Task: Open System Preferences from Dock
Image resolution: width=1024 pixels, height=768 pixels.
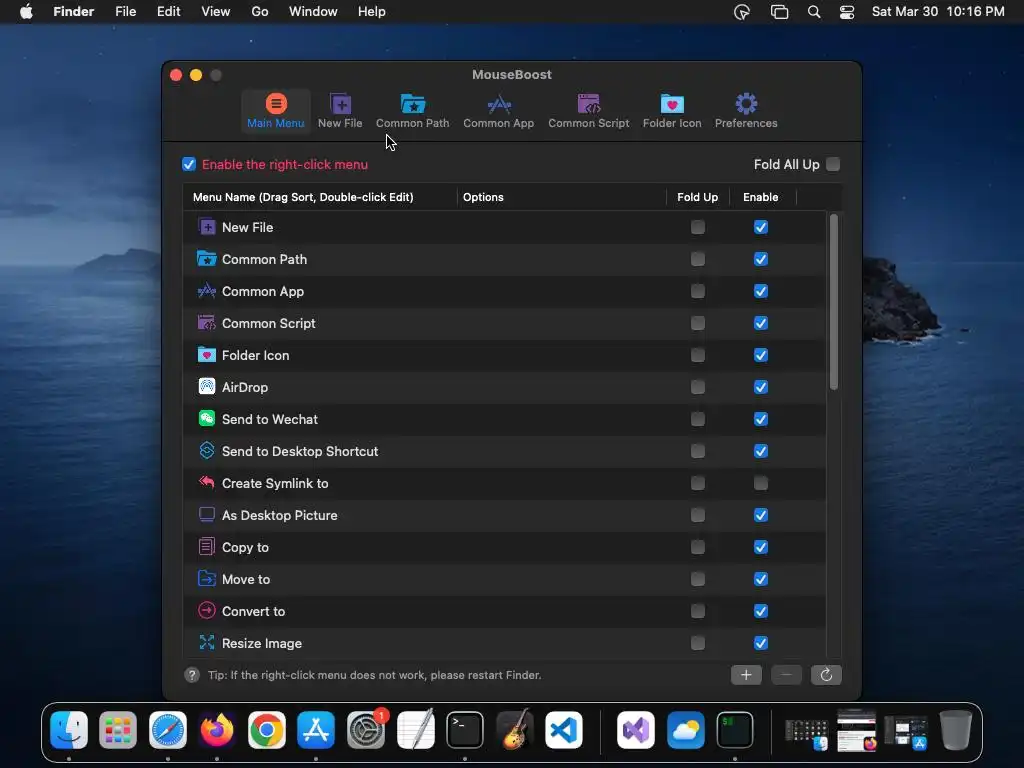Action: [x=366, y=729]
